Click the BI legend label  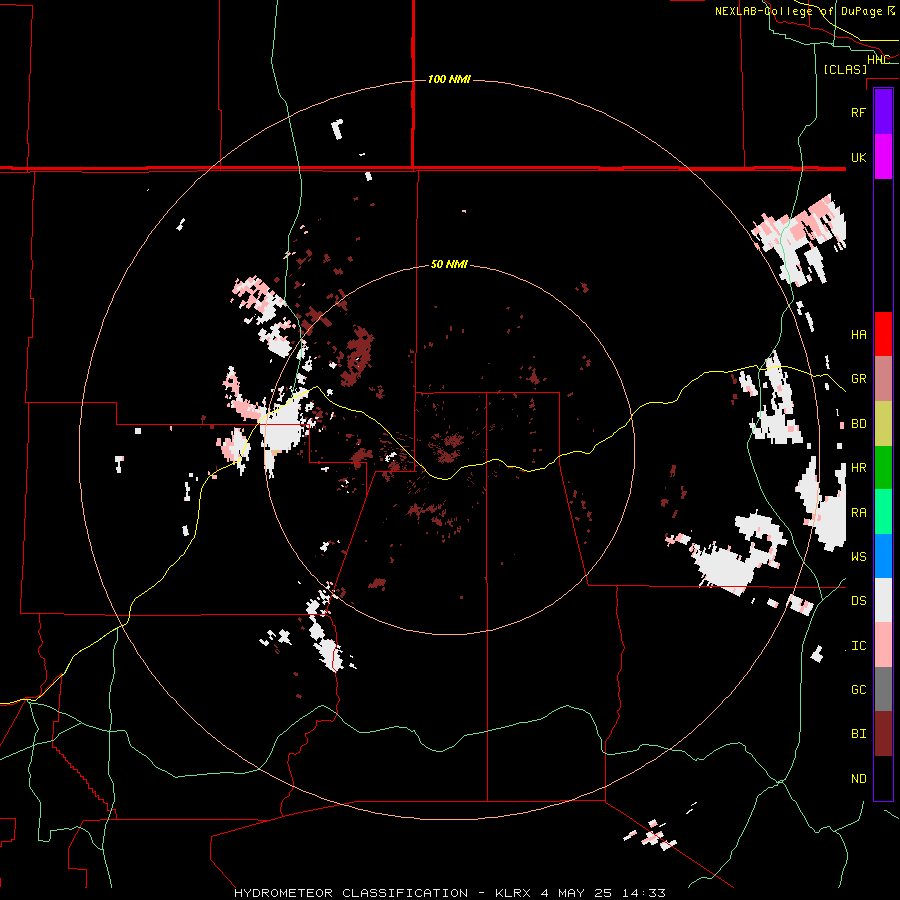pyautogui.click(x=858, y=734)
